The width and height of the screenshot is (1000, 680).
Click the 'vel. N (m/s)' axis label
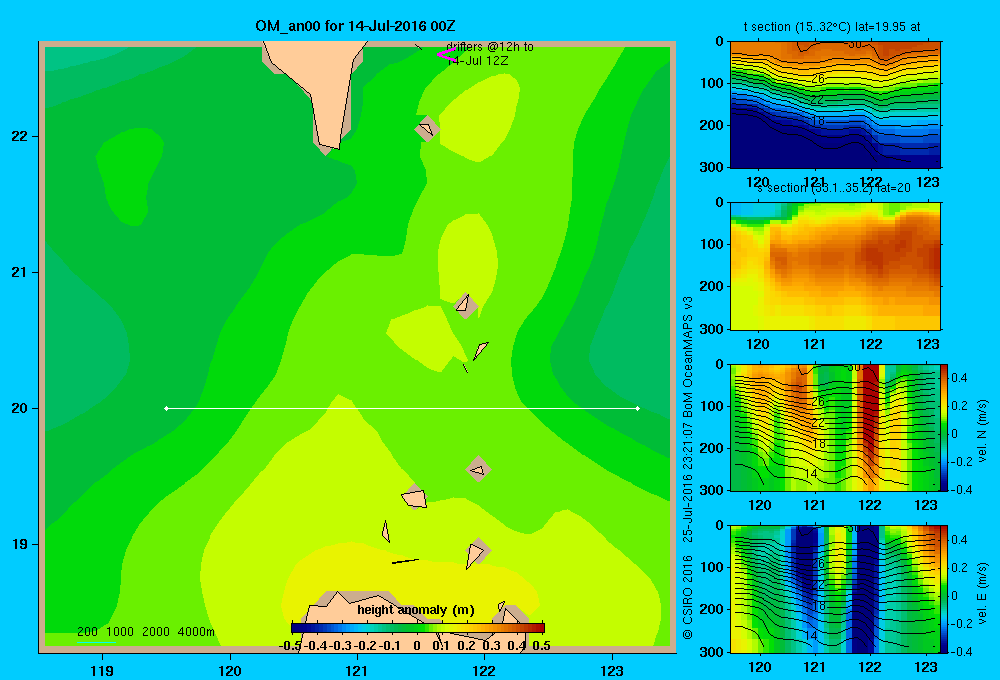pos(982,431)
